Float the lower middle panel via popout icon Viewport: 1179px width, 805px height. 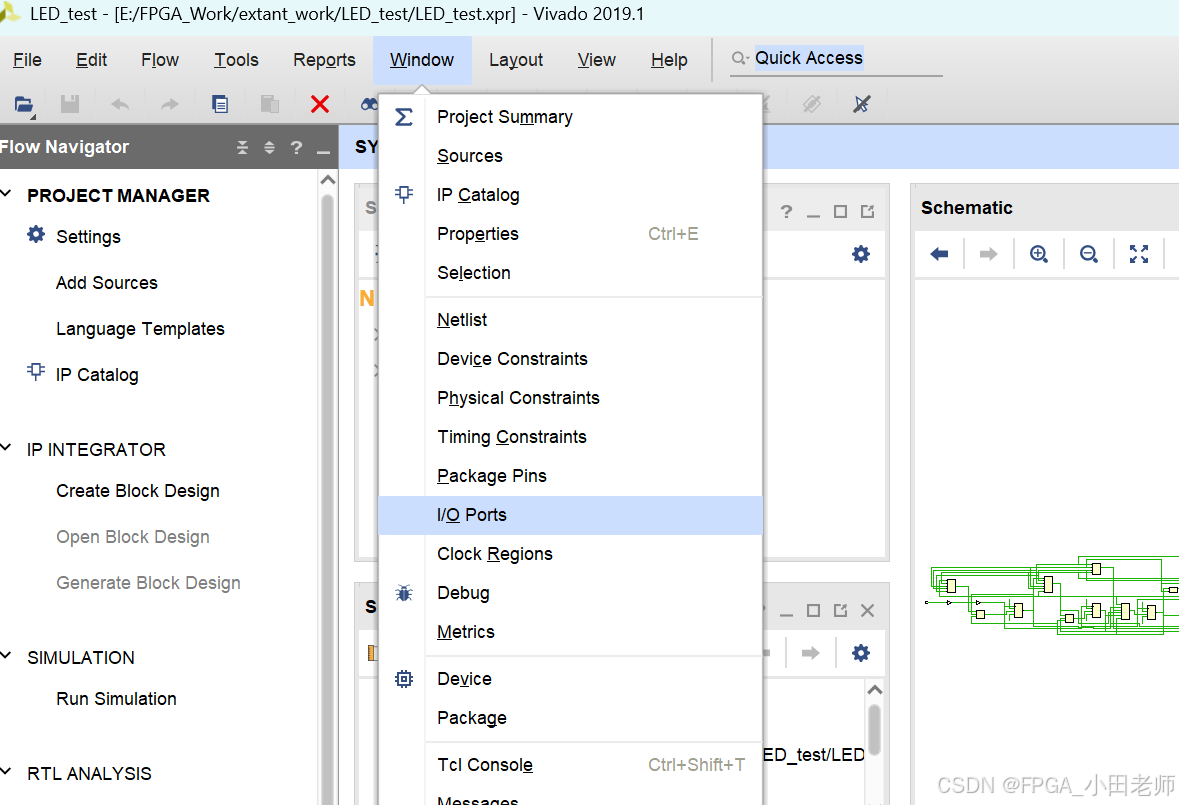point(841,610)
